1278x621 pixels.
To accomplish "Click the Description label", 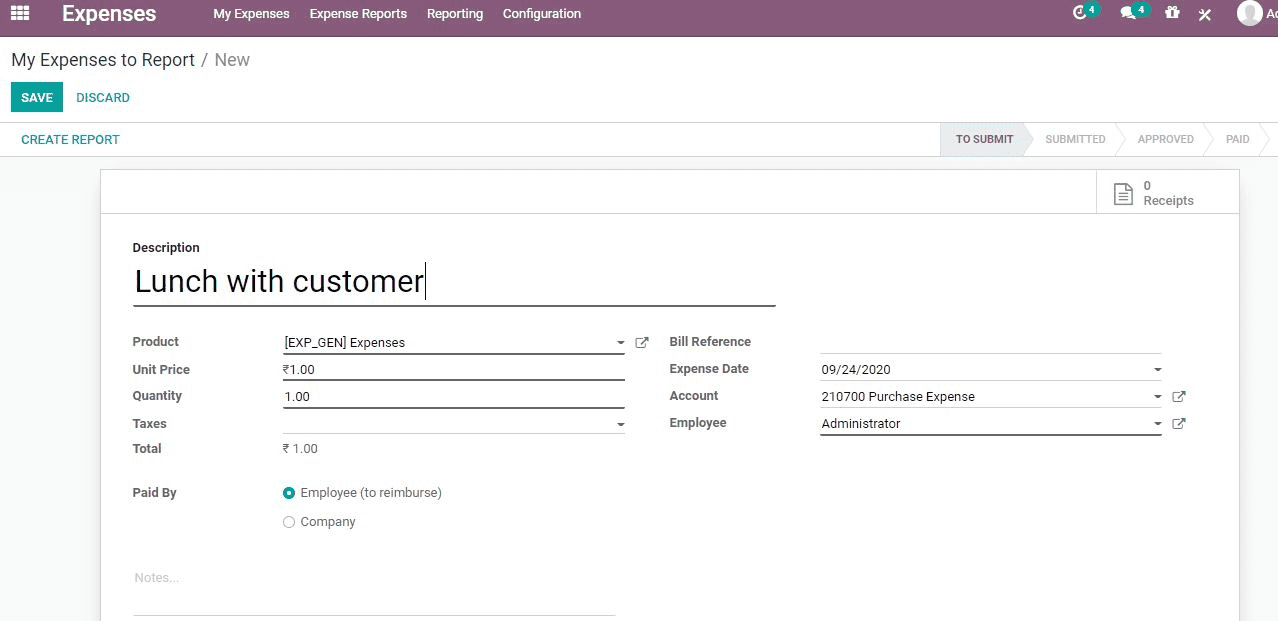I will 166,248.
